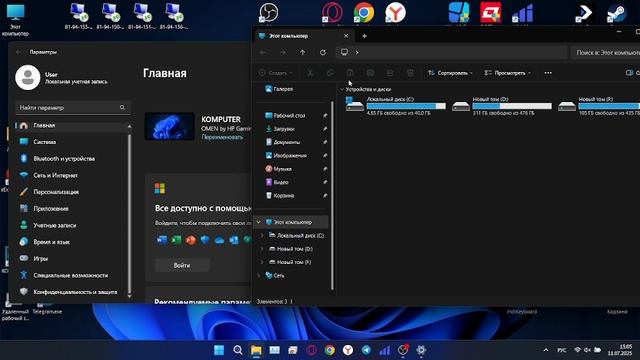Open Start menu on taskbar

(x=219, y=350)
